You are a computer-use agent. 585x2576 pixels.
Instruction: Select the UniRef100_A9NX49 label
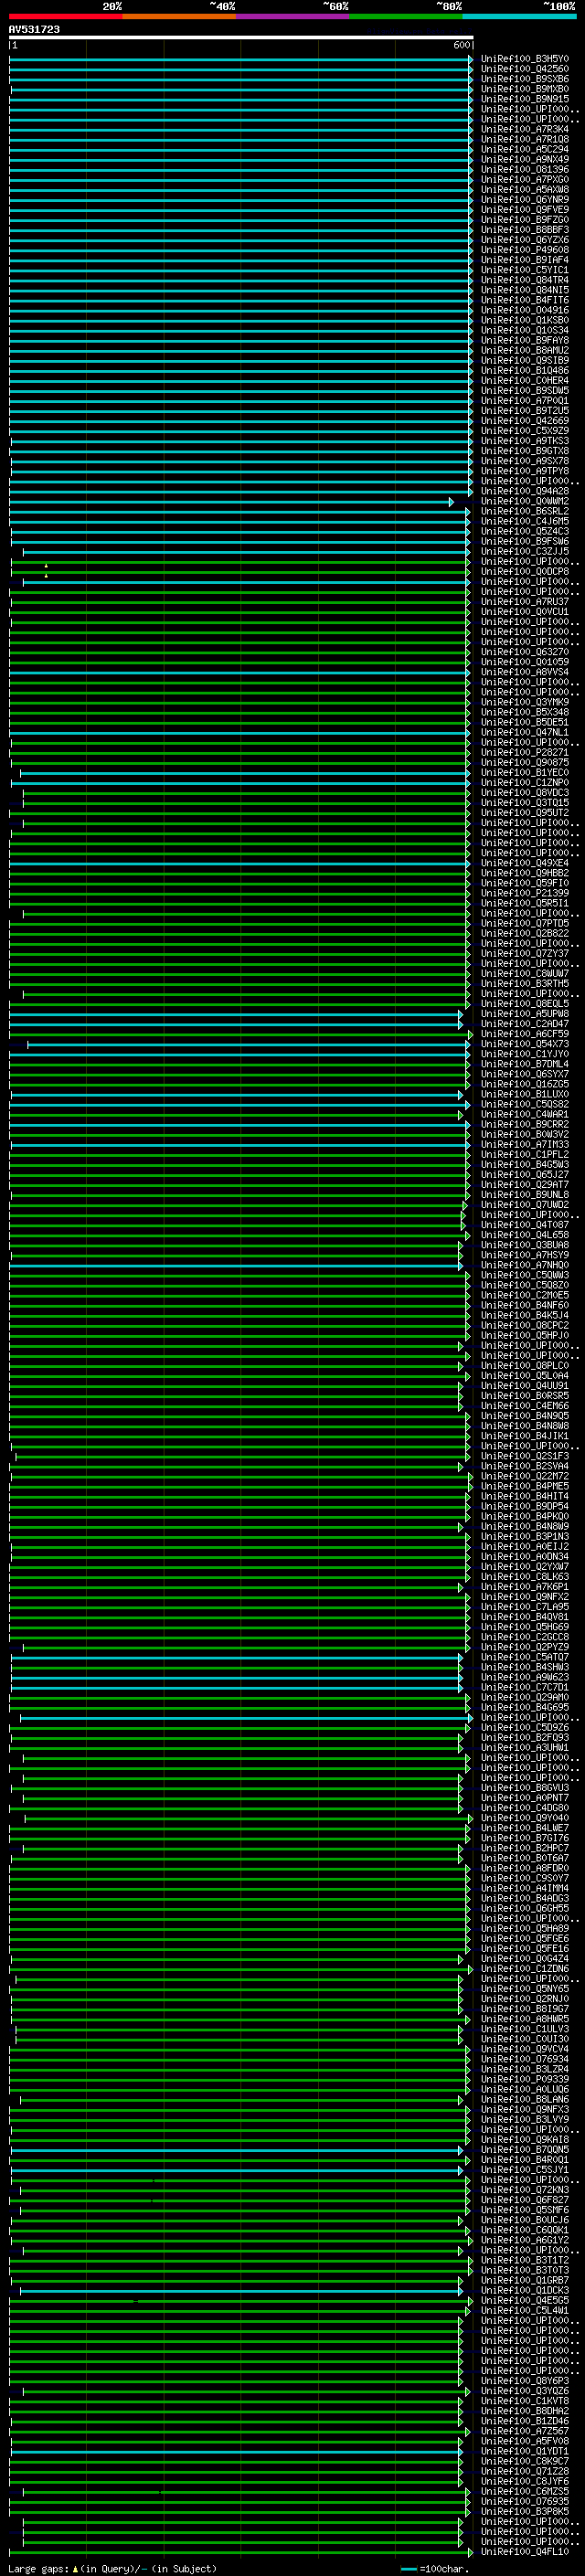click(525, 159)
